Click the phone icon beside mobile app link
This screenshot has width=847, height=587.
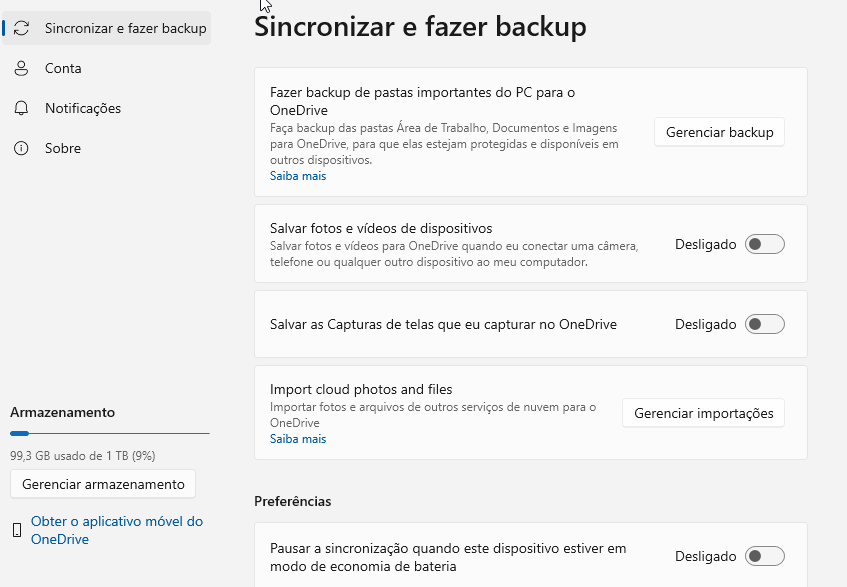click(x=17, y=530)
